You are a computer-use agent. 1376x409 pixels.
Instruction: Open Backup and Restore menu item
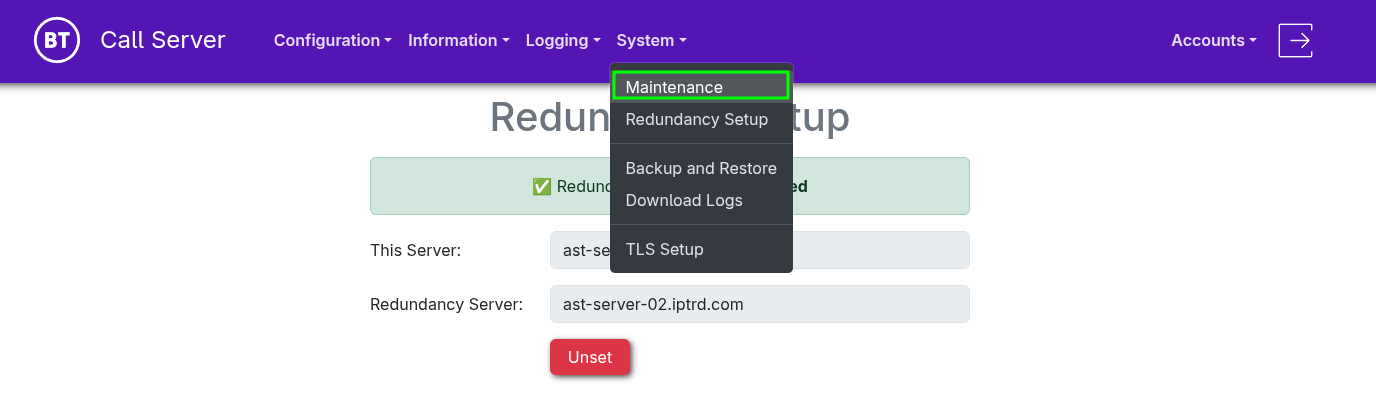701,168
